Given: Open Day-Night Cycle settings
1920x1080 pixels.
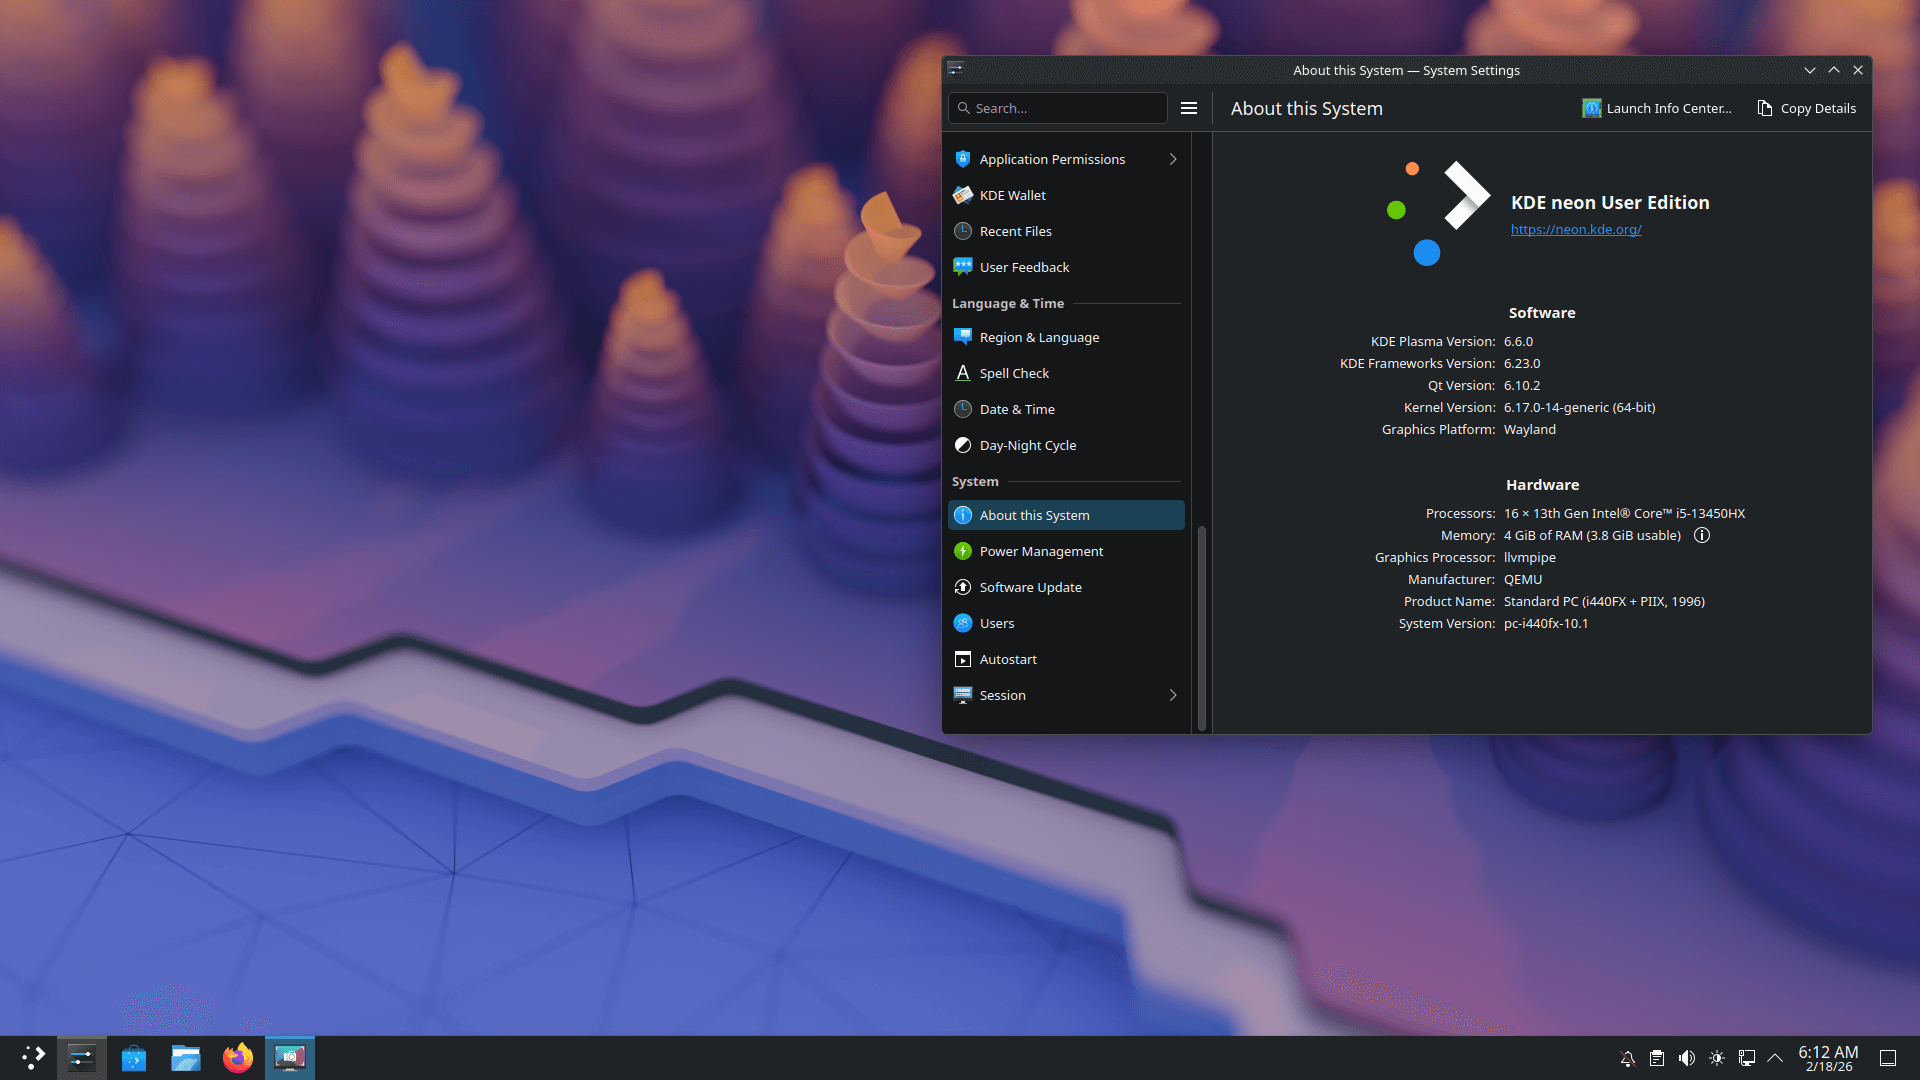Looking at the screenshot, I should [x=1028, y=445].
